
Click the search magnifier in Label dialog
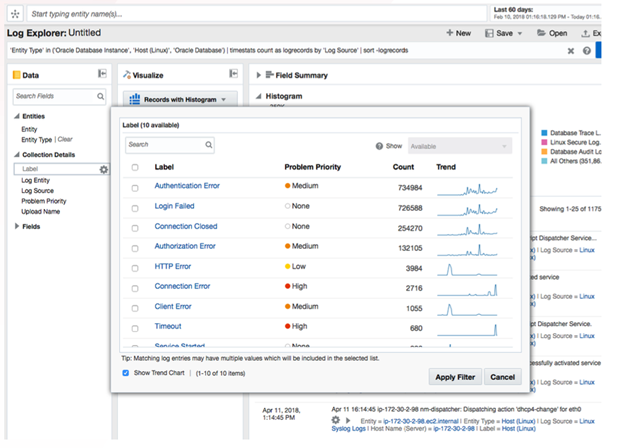pyautogui.click(x=208, y=145)
